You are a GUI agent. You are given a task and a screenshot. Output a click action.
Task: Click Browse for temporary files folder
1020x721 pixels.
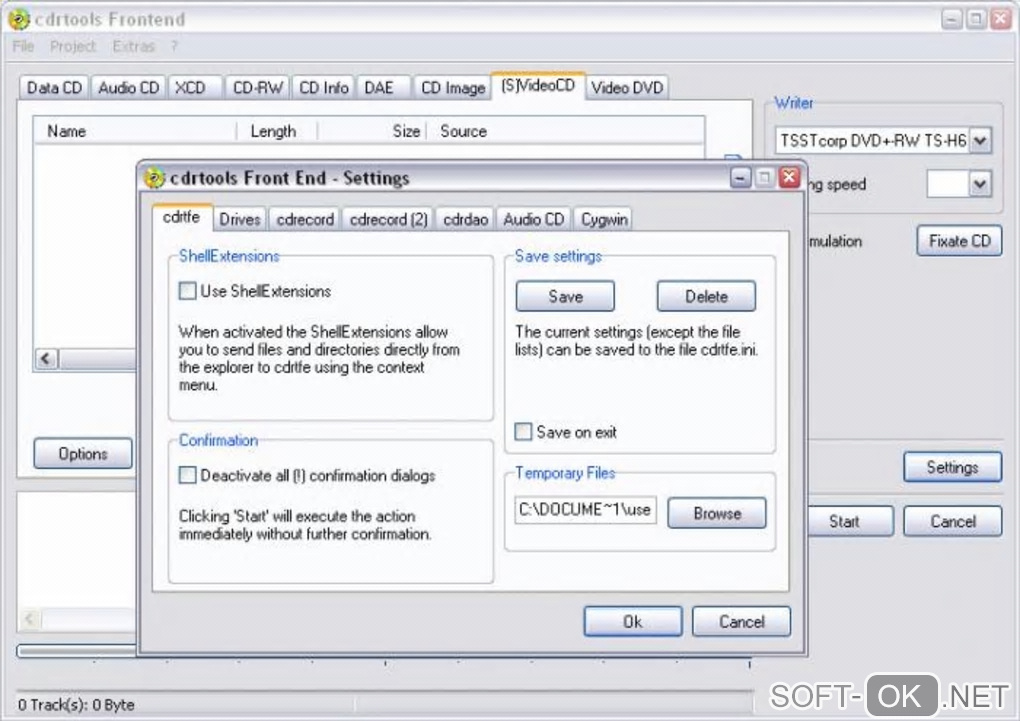717,513
